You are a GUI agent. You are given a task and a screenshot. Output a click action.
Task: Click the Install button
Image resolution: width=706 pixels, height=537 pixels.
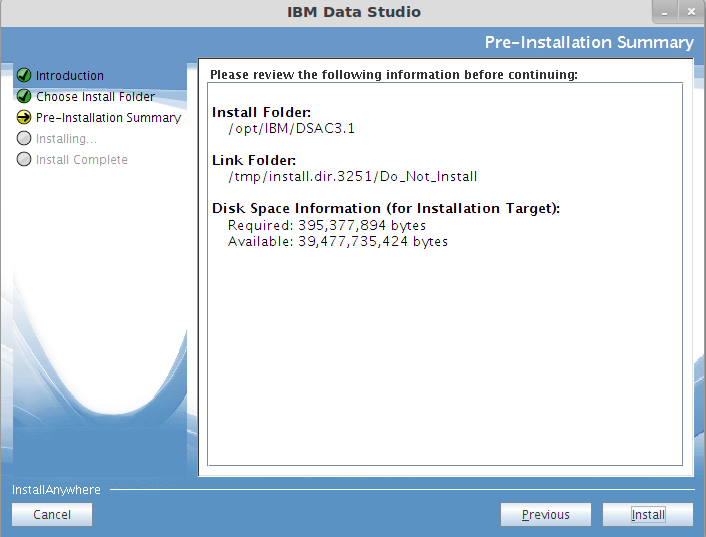[647, 514]
